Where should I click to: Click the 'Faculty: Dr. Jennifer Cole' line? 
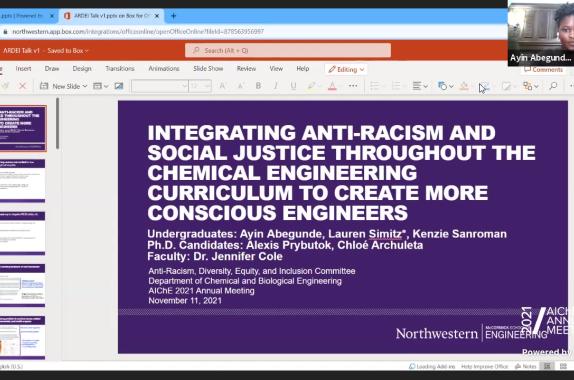215,256
